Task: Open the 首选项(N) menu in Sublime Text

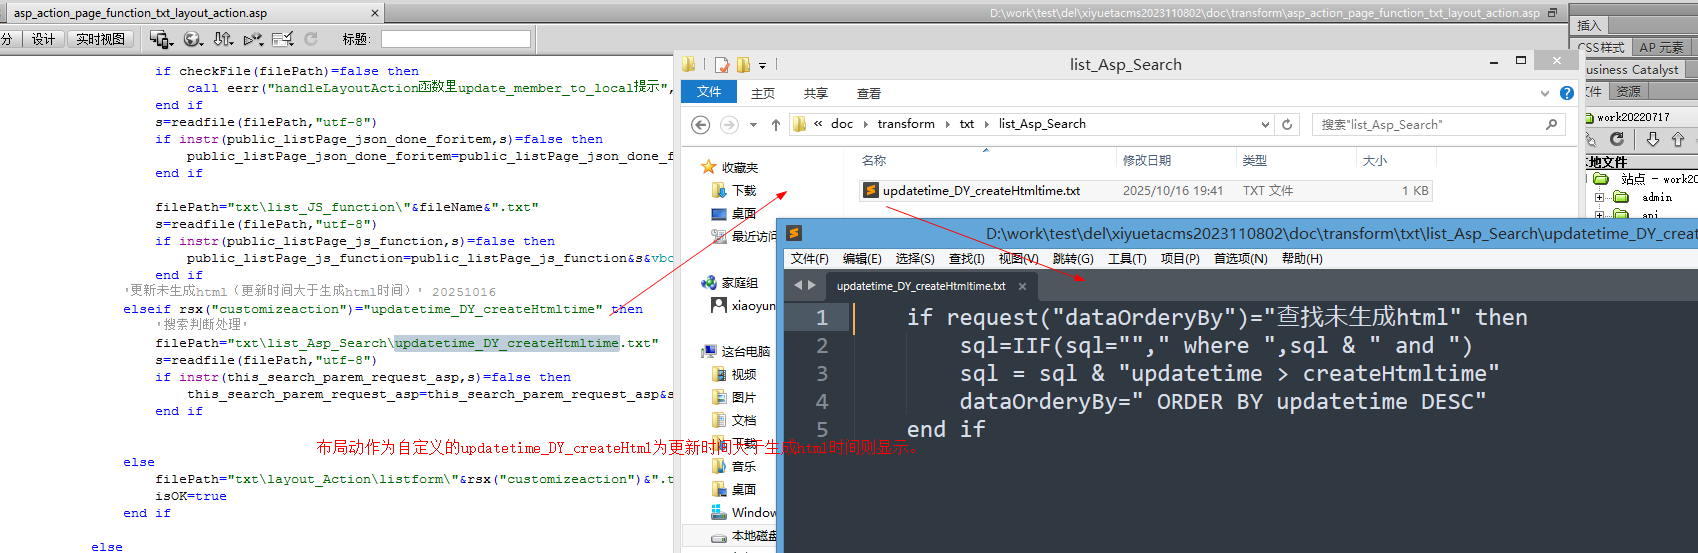Action: click(1240, 259)
